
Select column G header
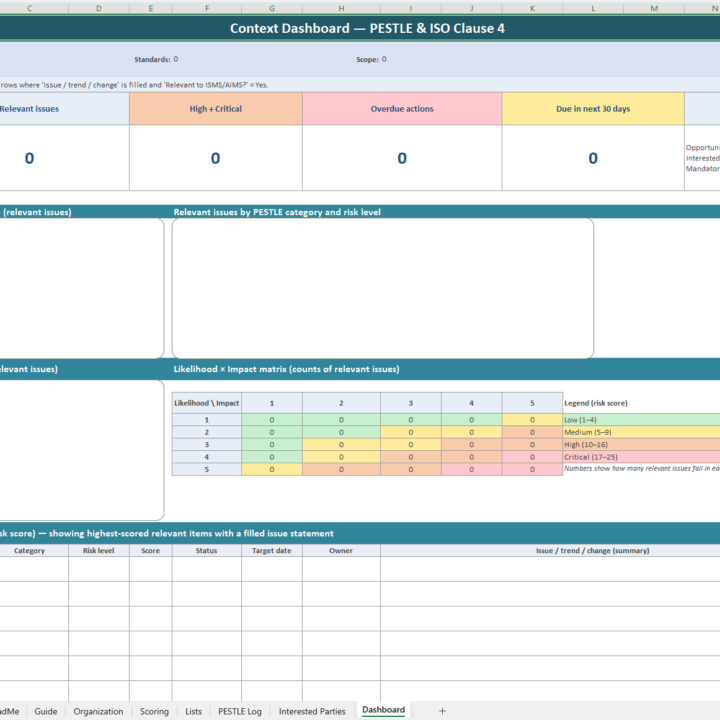[272, 8]
